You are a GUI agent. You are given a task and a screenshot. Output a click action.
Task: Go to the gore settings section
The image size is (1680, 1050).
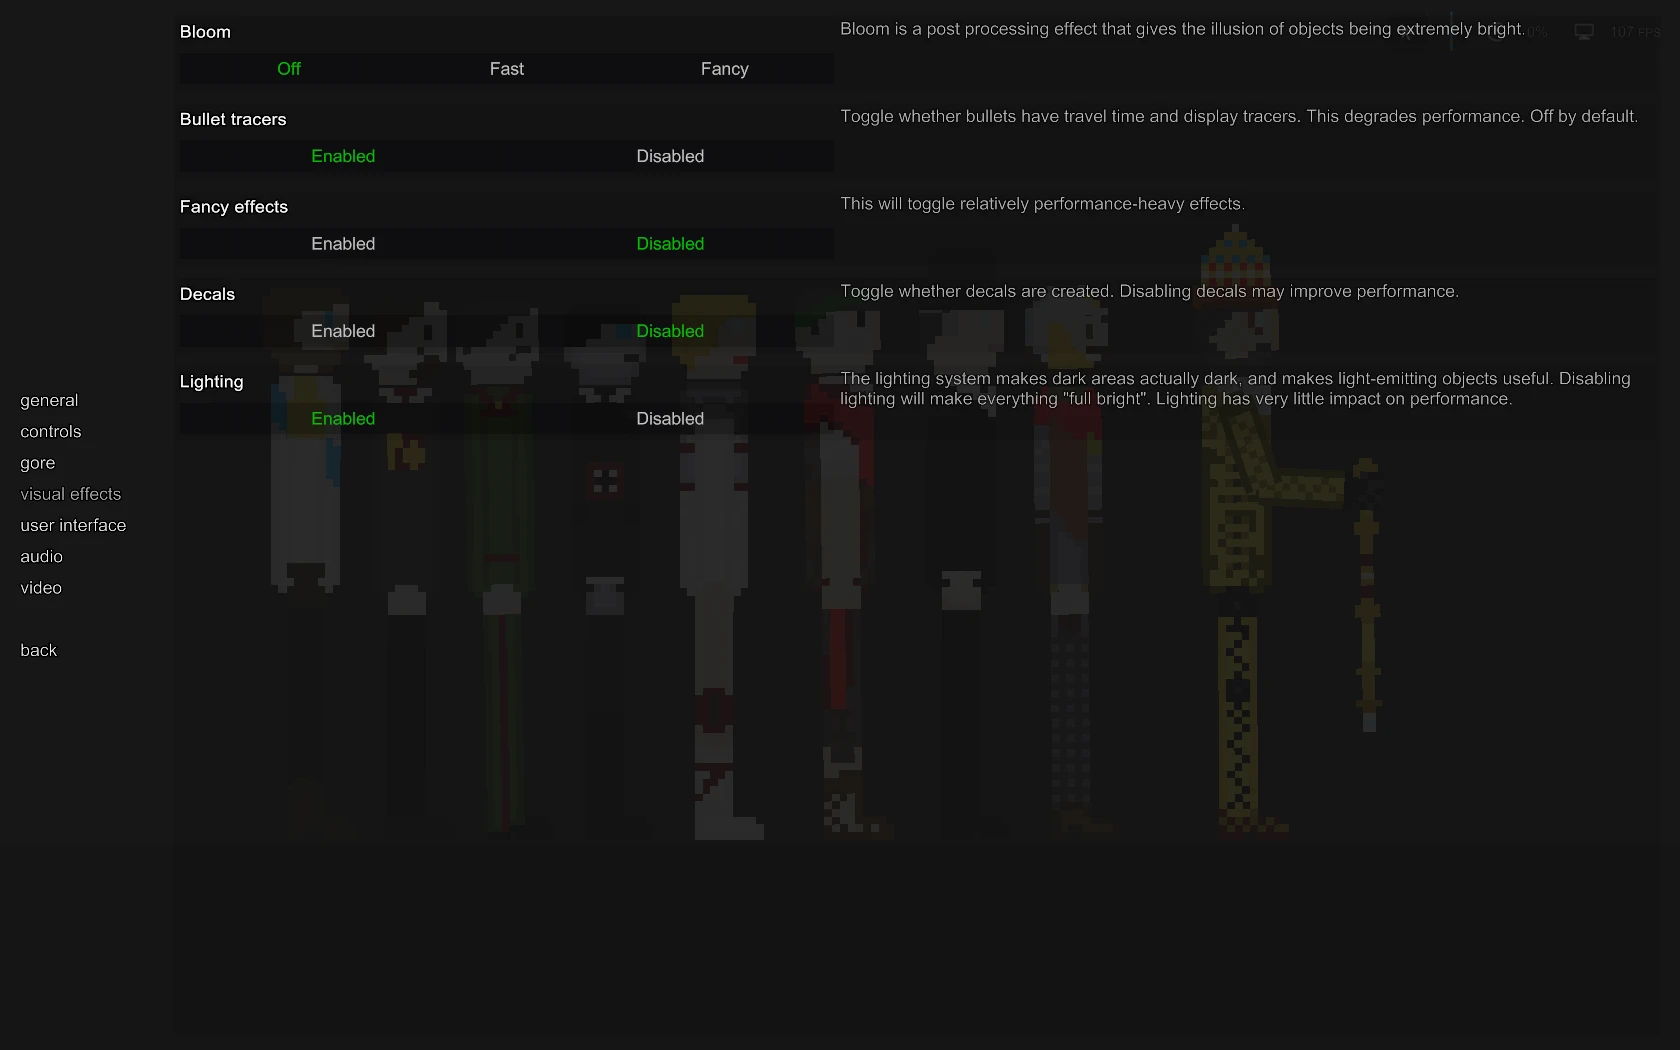(38, 463)
